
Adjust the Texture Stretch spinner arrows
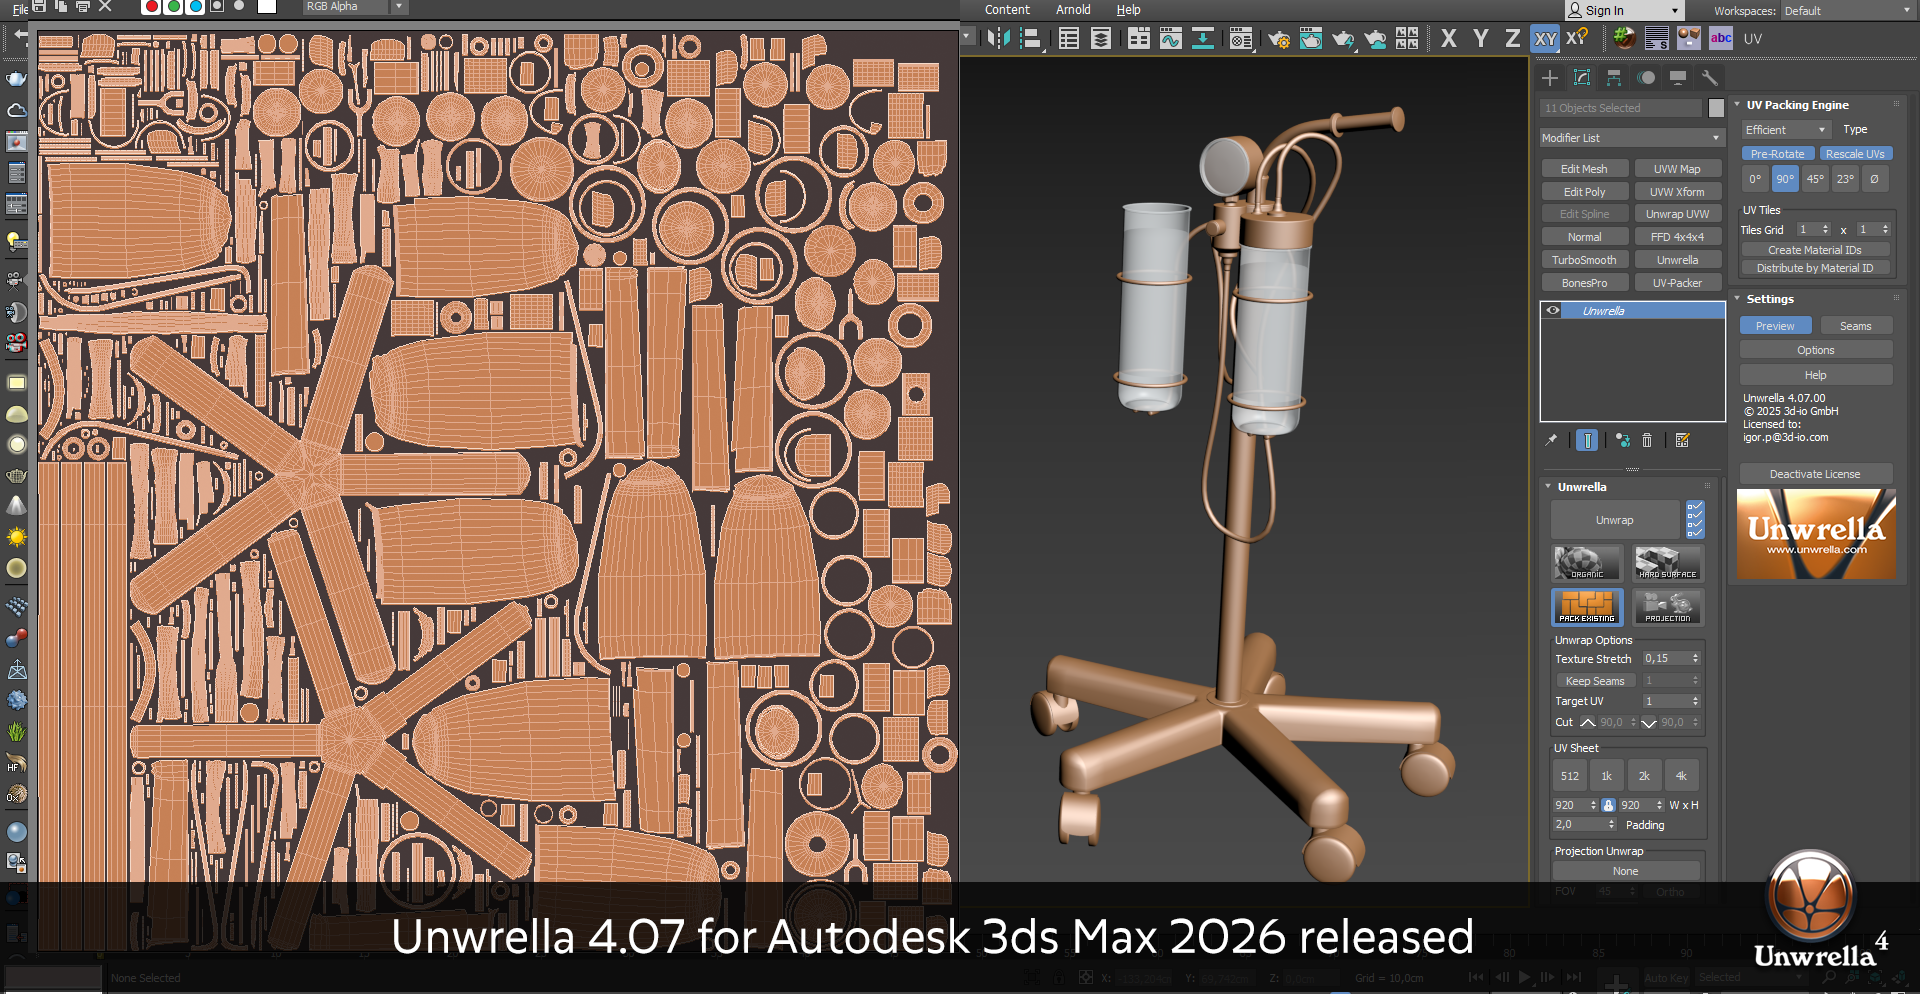(x=1695, y=659)
